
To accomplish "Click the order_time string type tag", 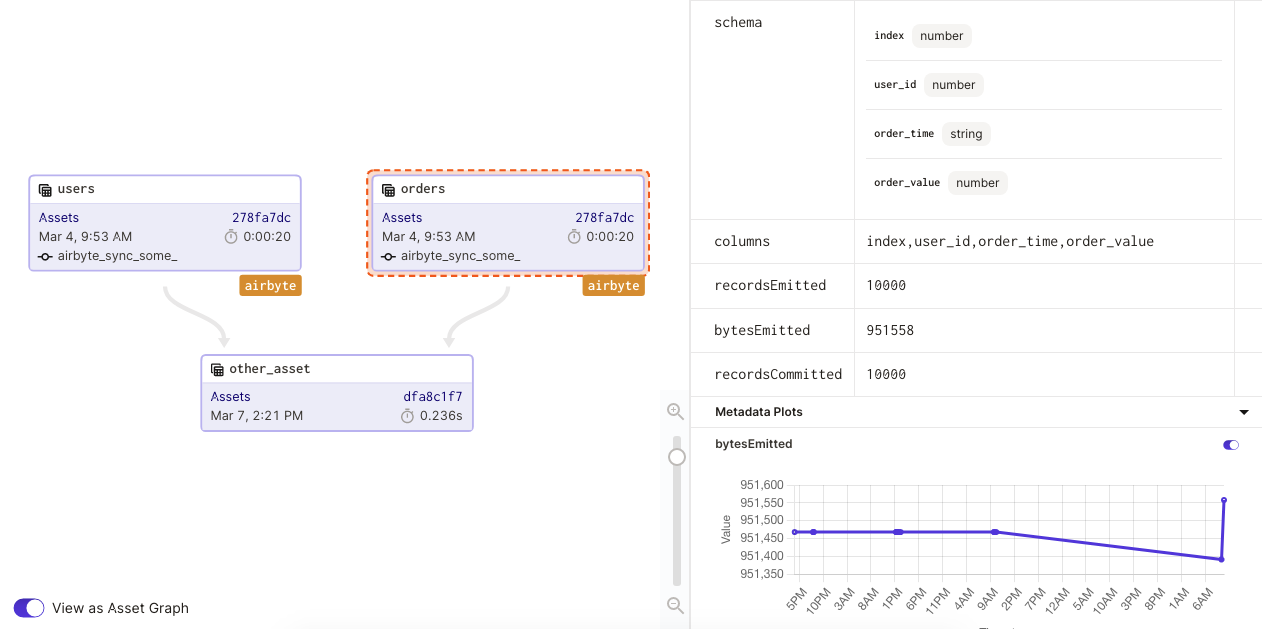I will pos(966,134).
